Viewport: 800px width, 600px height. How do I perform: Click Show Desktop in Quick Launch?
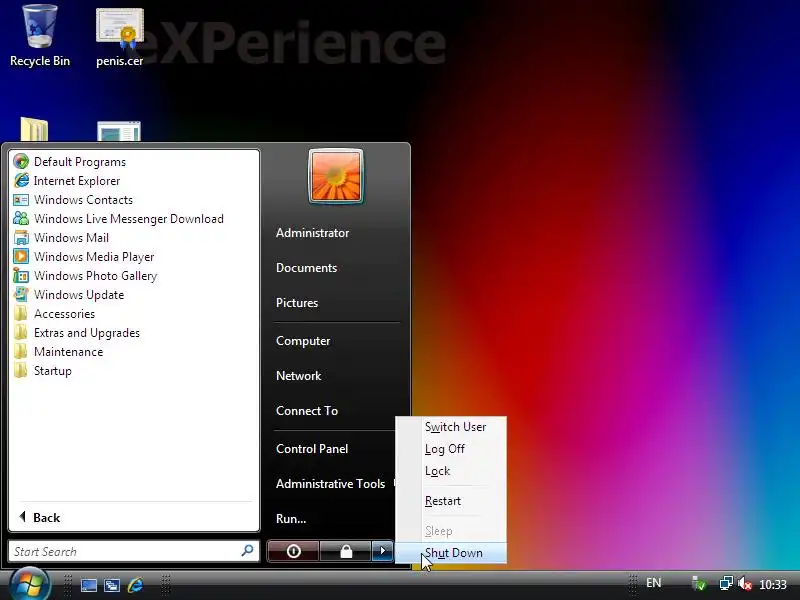pyautogui.click(x=89, y=585)
